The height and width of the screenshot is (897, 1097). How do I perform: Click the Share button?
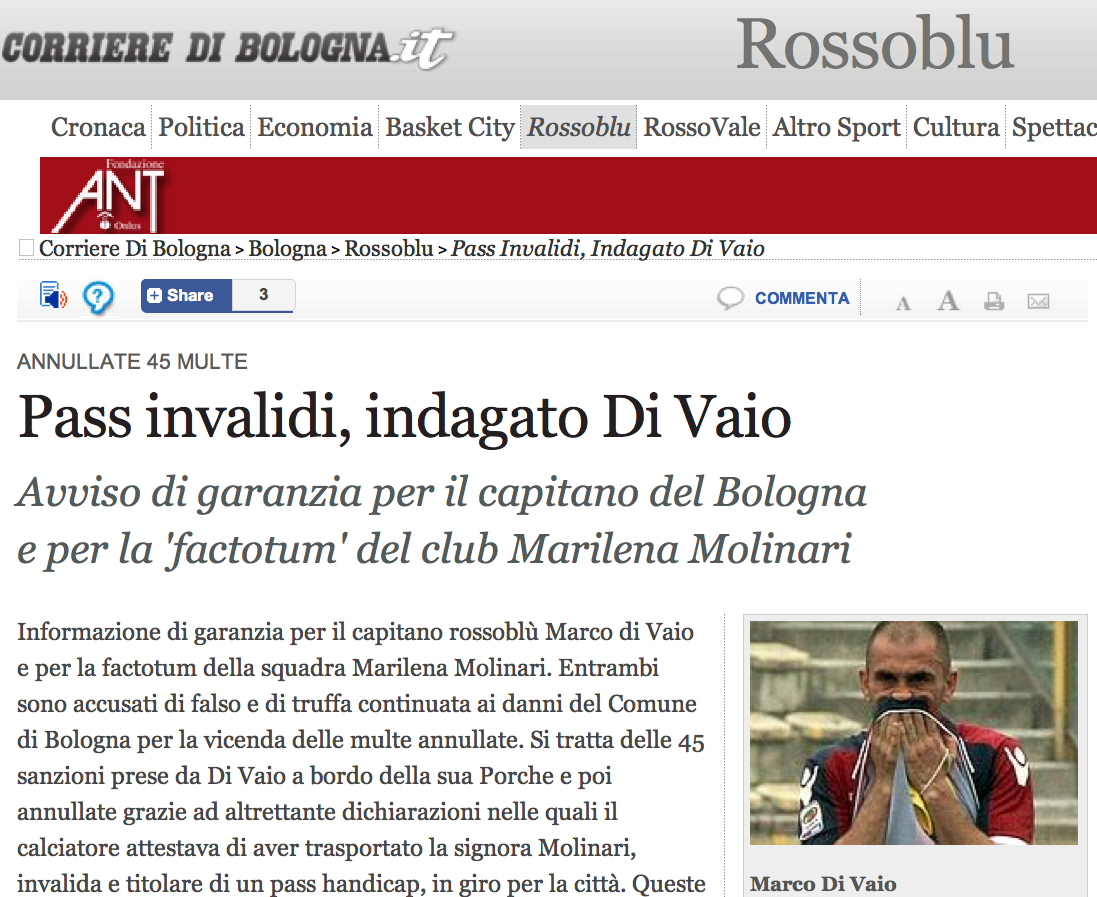(186, 295)
